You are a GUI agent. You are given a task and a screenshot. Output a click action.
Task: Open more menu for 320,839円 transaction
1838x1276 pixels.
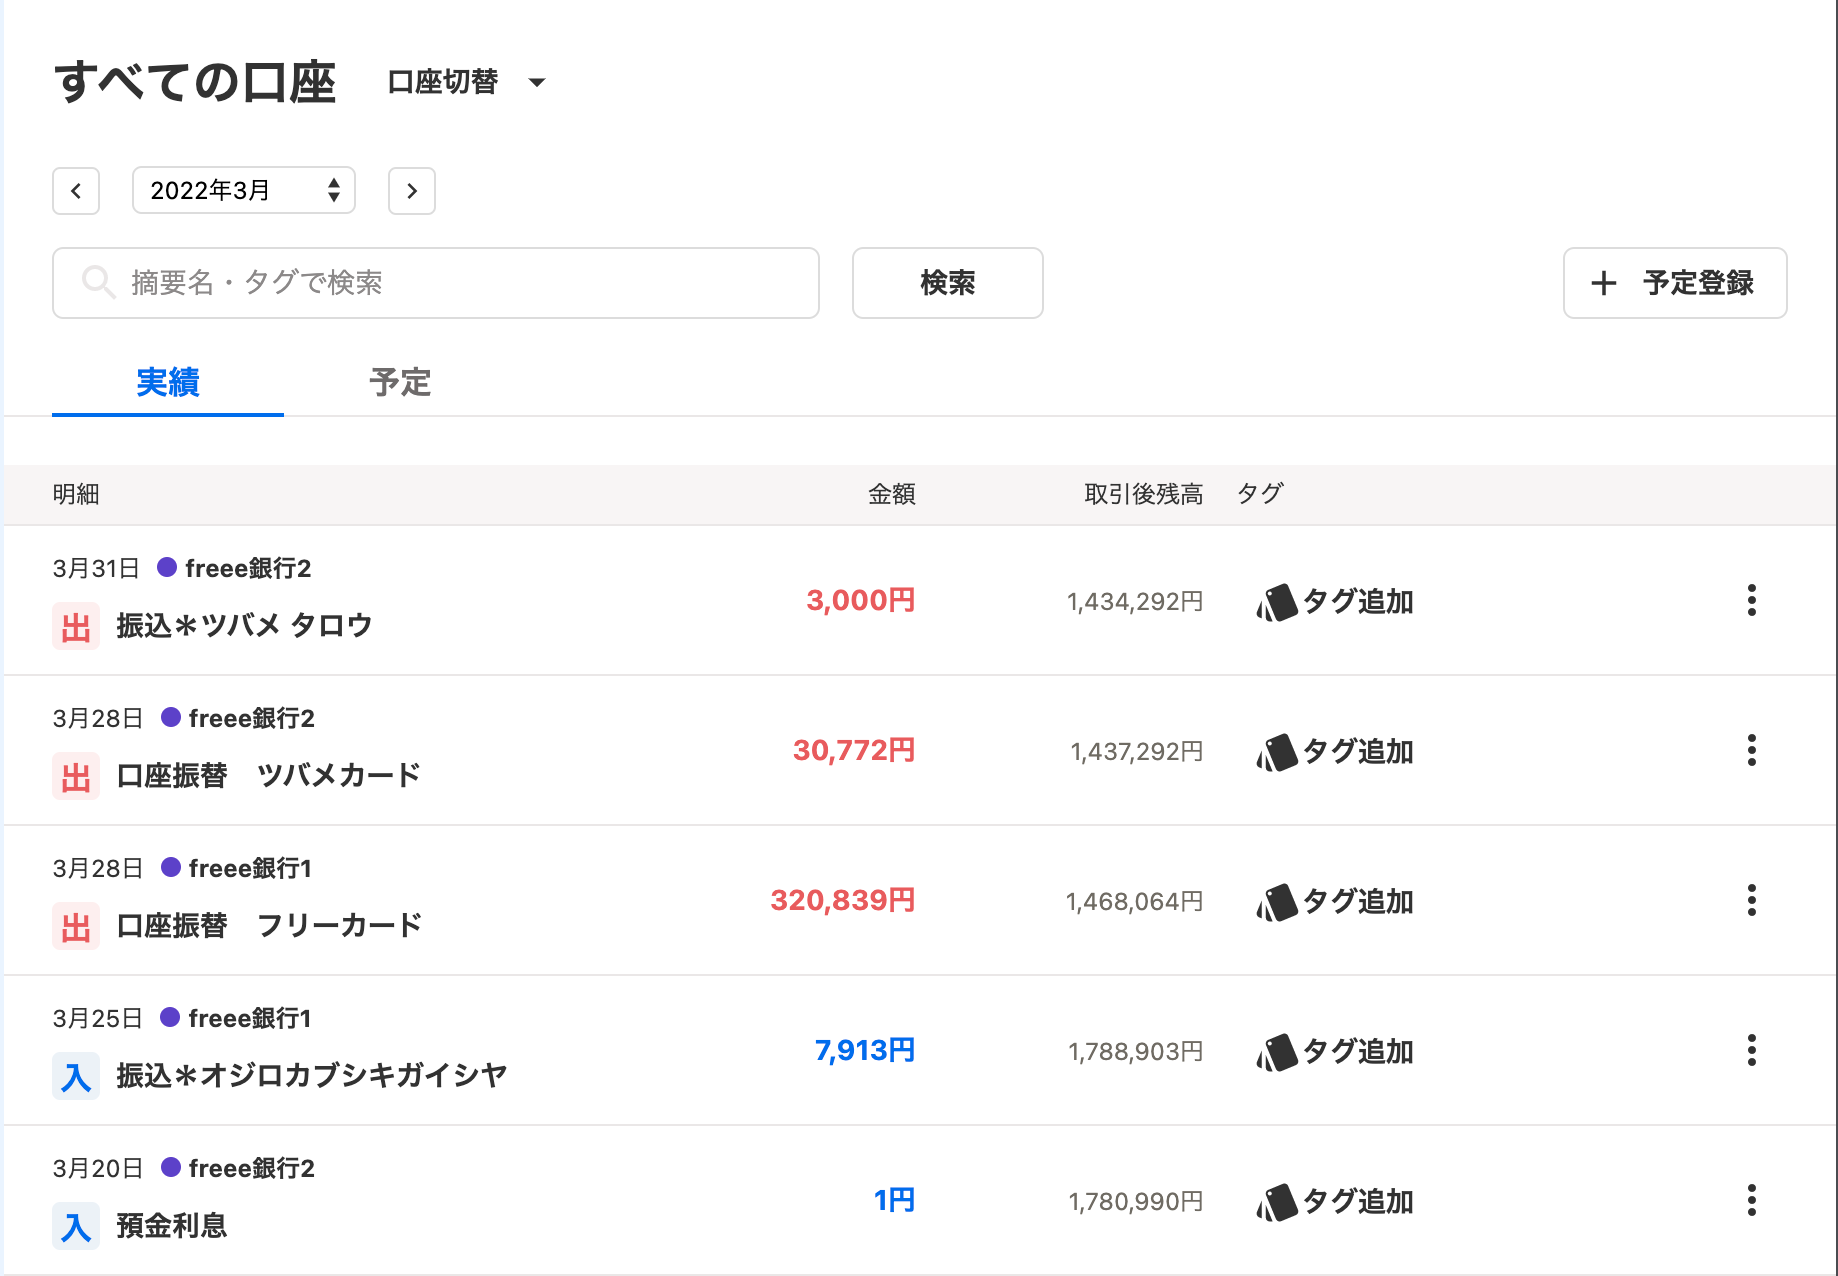pyautogui.click(x=1752, y=900)
